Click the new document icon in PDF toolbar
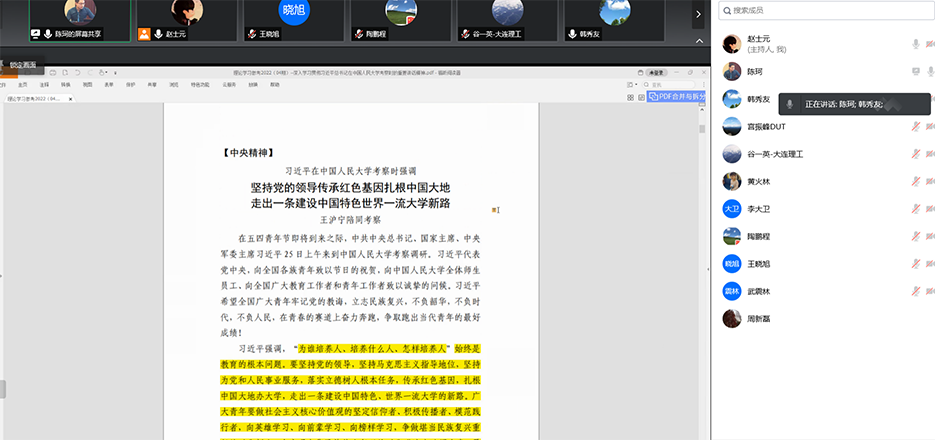The height and width of the screenshot is (440, 936). [65, 73]
